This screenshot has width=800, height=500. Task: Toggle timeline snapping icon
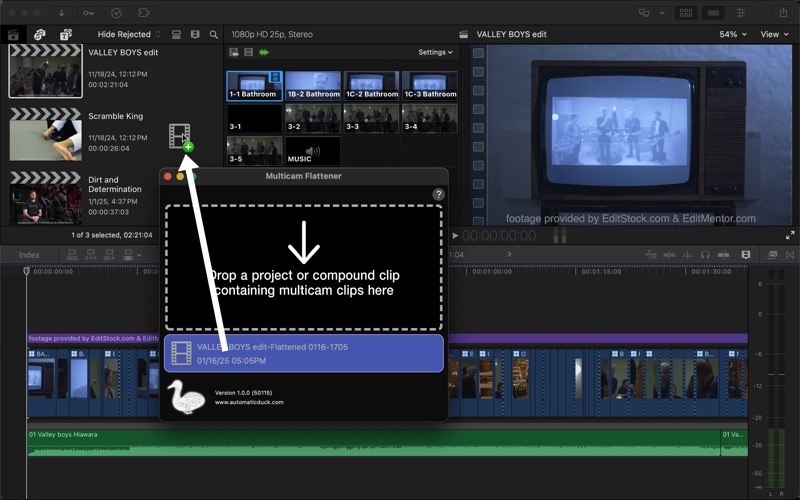pos(723,255)
